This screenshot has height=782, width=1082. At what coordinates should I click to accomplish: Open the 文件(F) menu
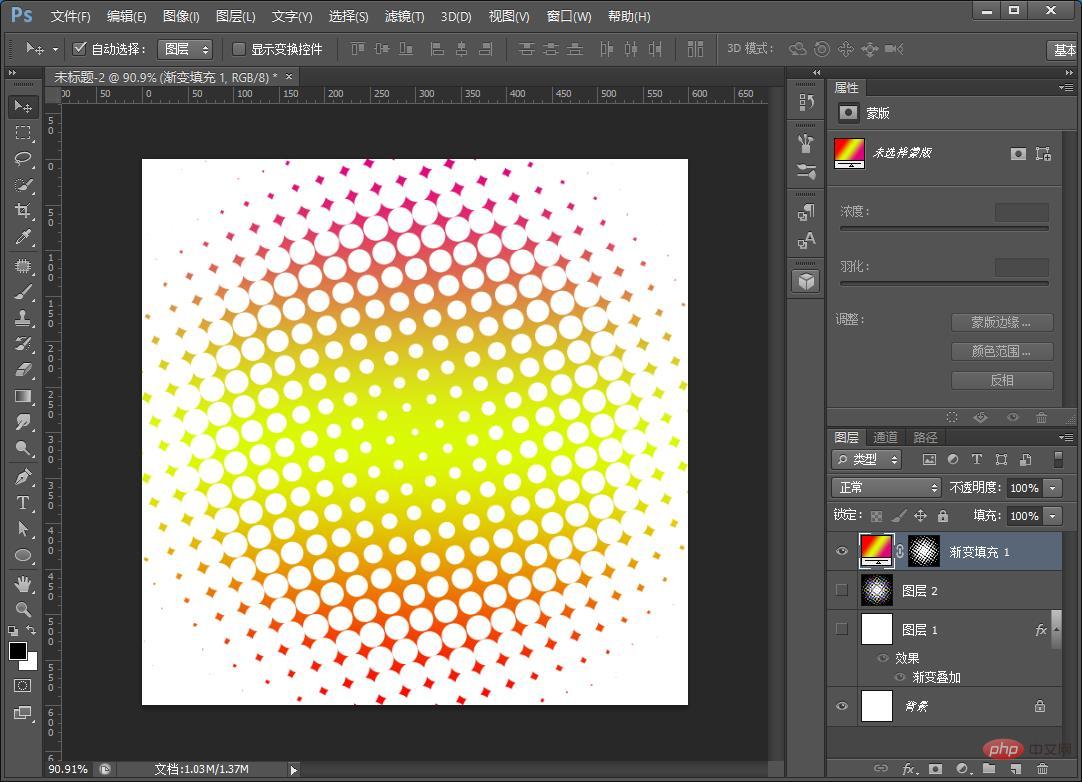70,16
